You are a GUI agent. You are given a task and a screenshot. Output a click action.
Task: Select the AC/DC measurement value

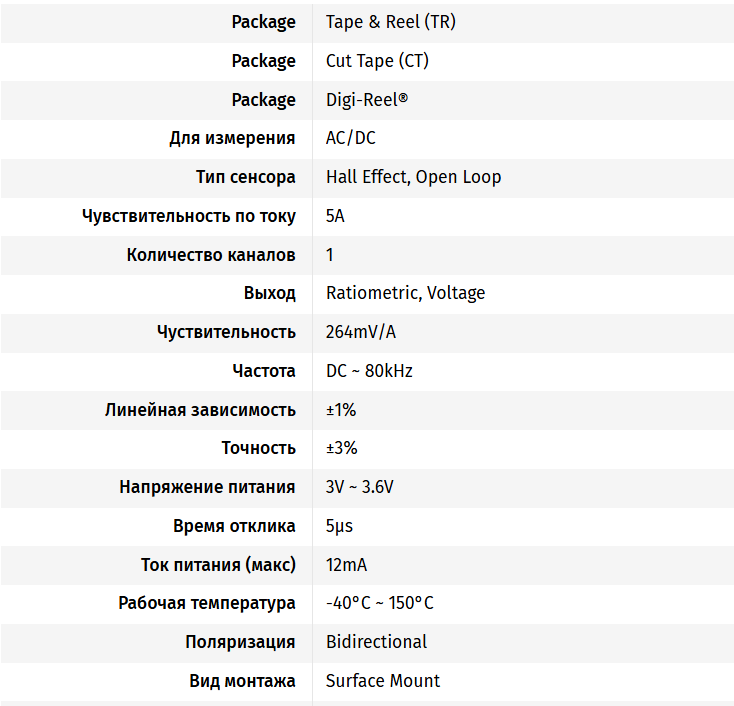point(351,138)
